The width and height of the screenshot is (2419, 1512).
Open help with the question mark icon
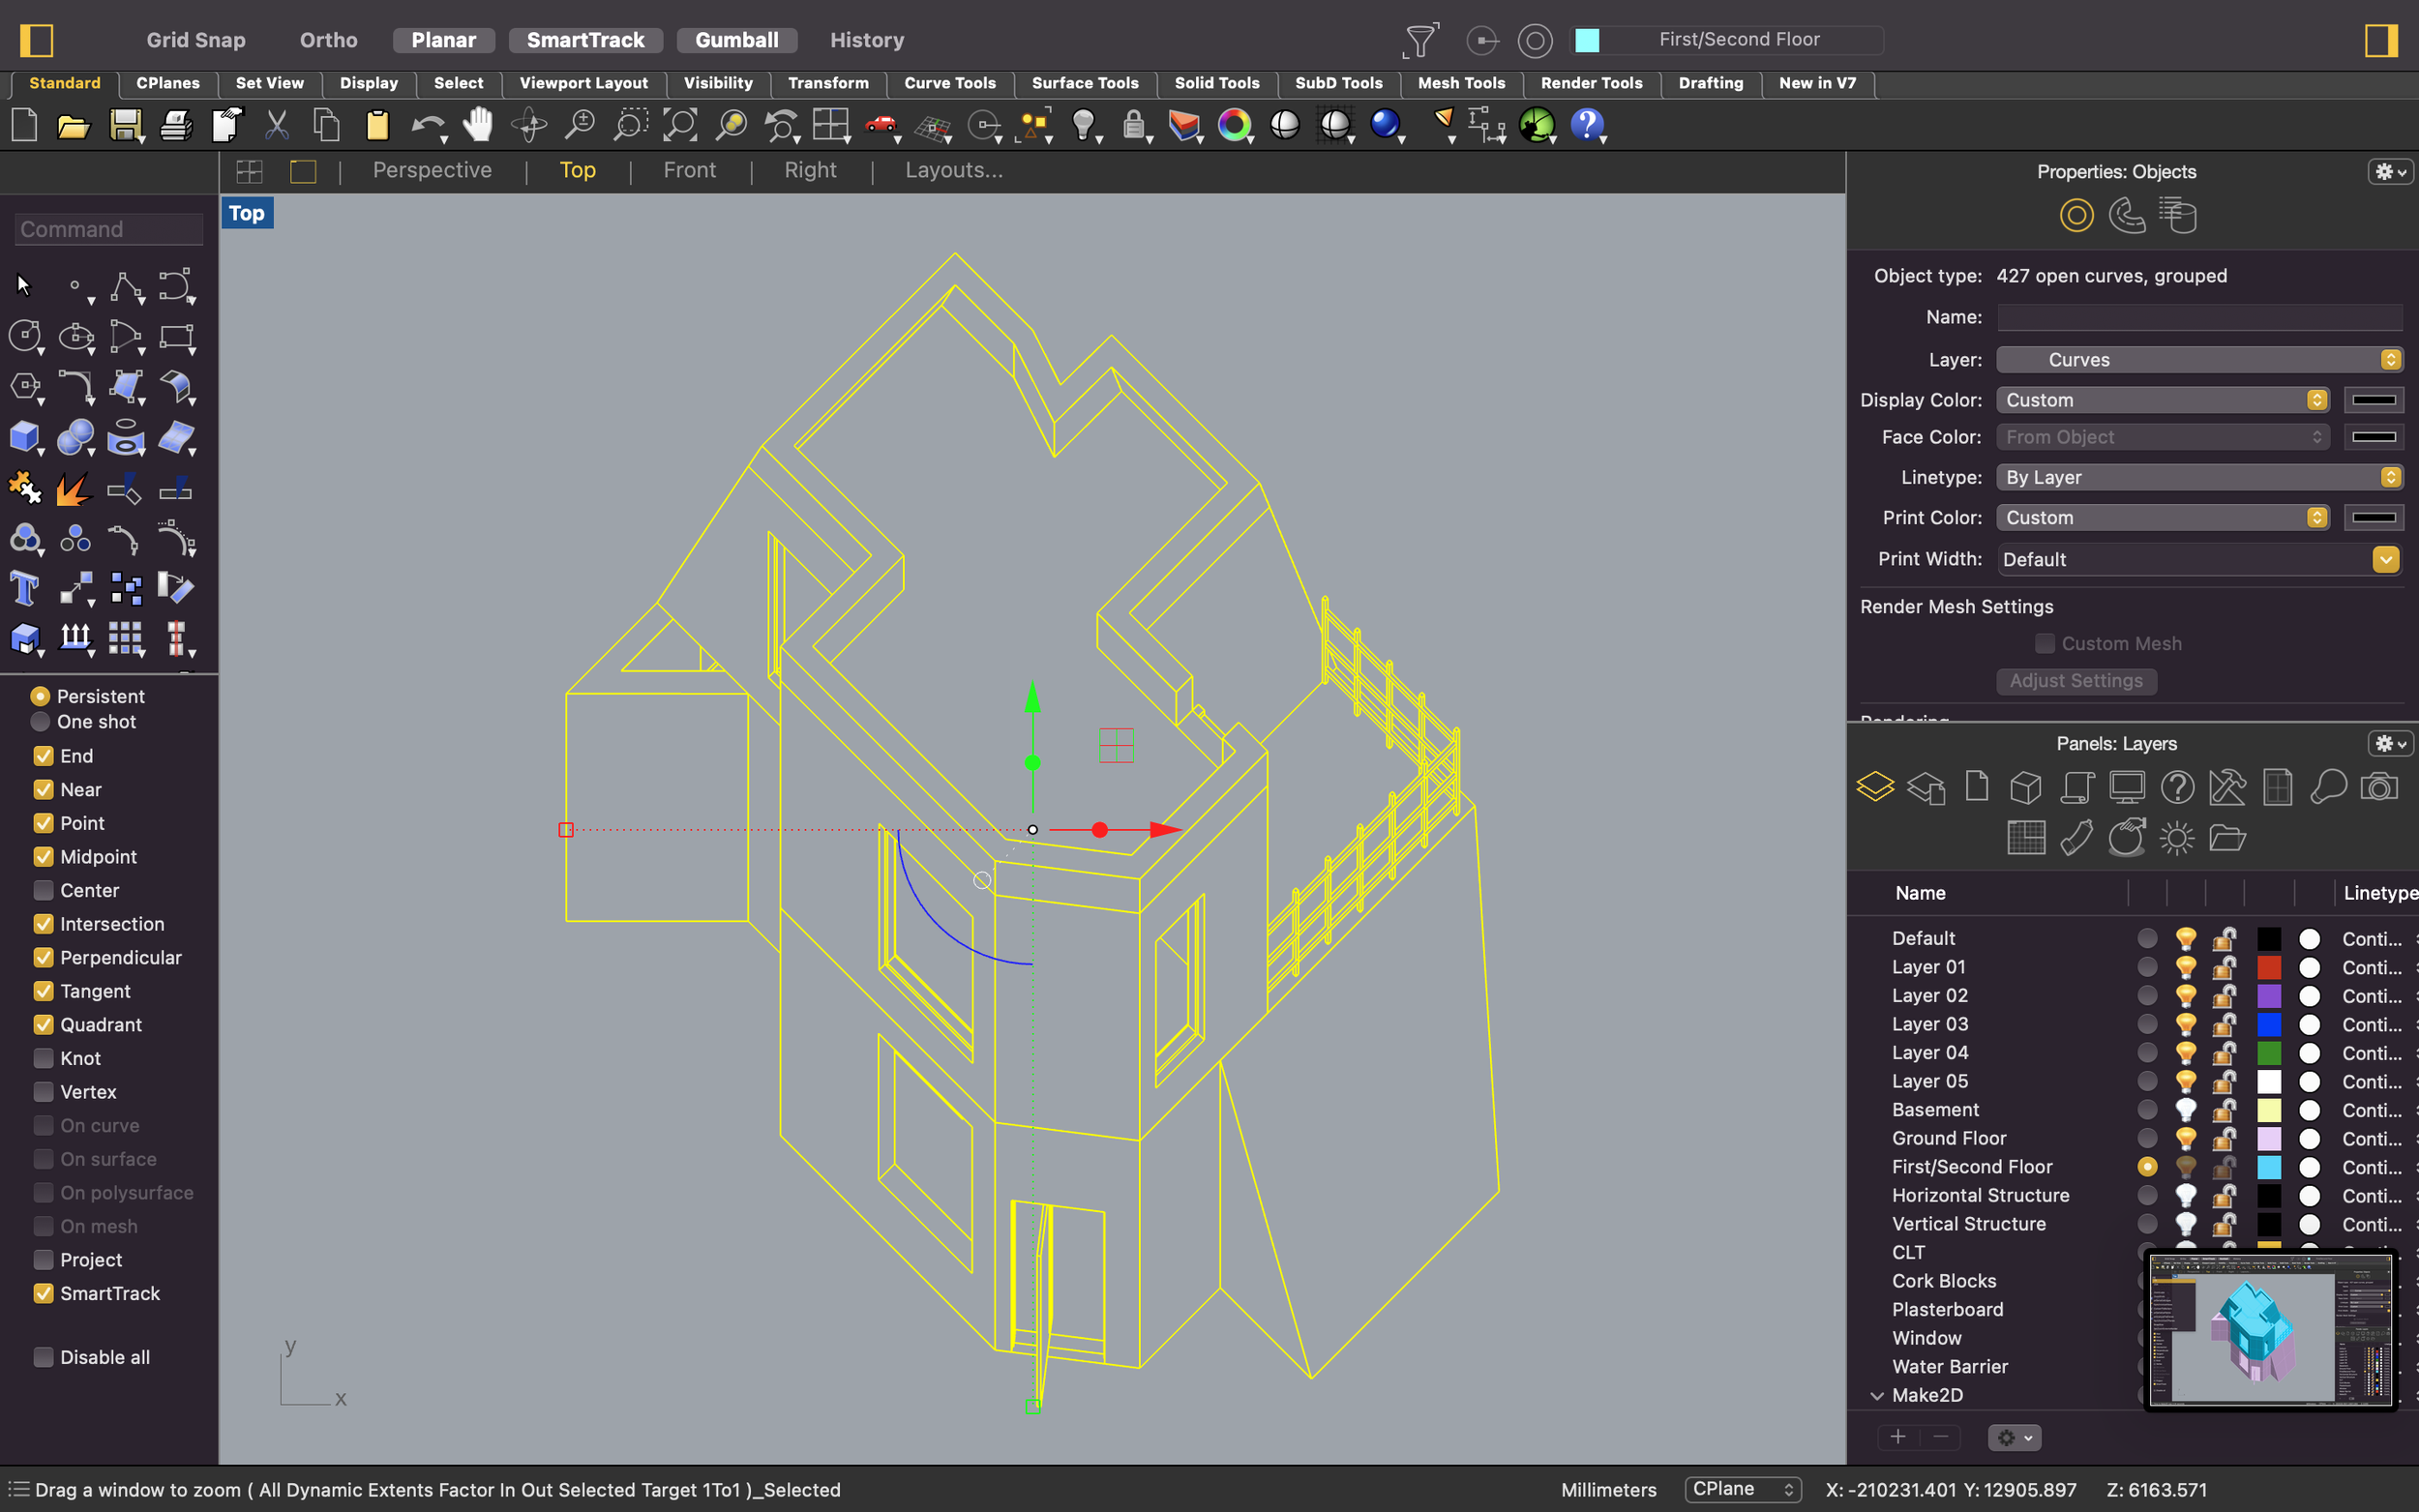pyautogui.click(x=1587, y=126)
